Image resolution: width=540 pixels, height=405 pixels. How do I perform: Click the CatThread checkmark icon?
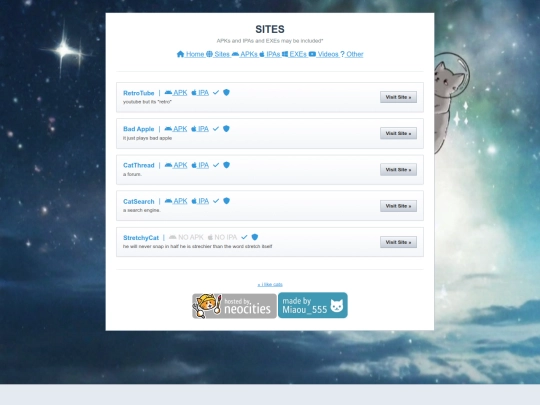[216, 165]
